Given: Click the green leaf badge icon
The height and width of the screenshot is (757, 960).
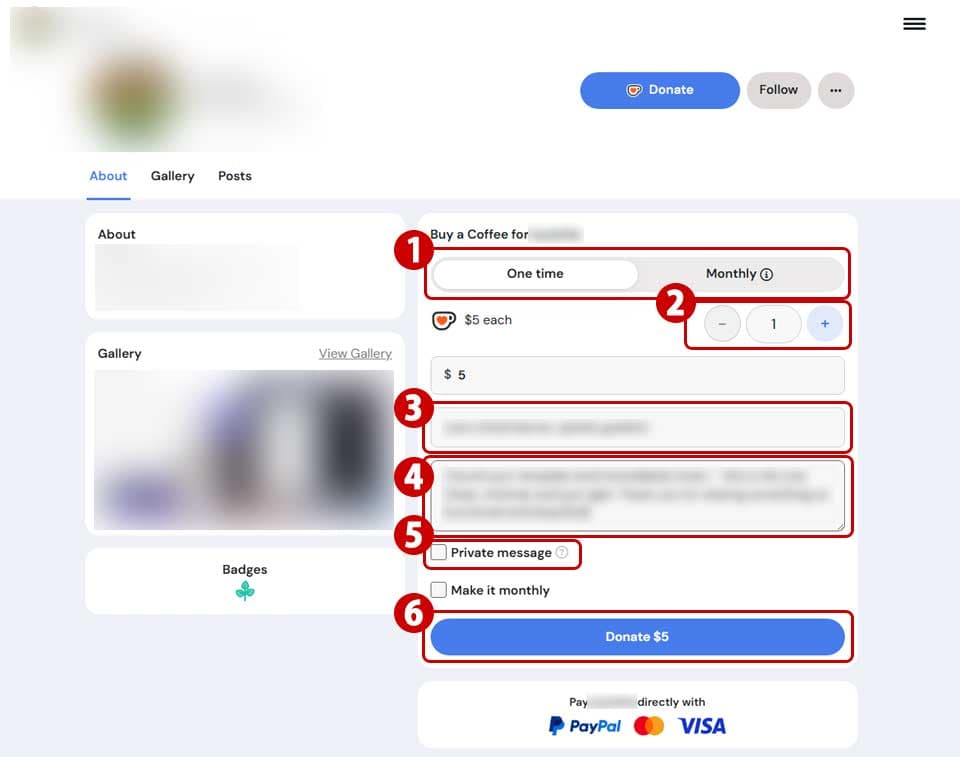Looking at the screenshot, I should click(245, 590).
